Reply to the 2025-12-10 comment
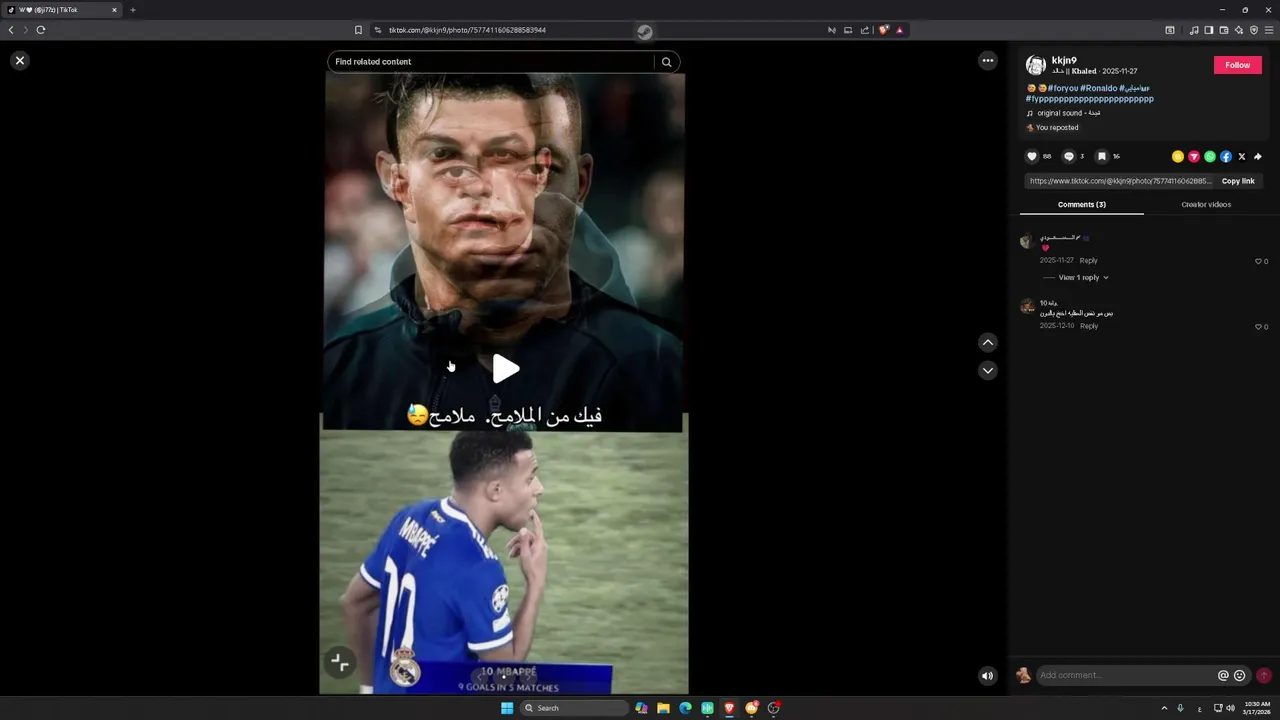The image size is (1280, 720). pos(1089,326)
